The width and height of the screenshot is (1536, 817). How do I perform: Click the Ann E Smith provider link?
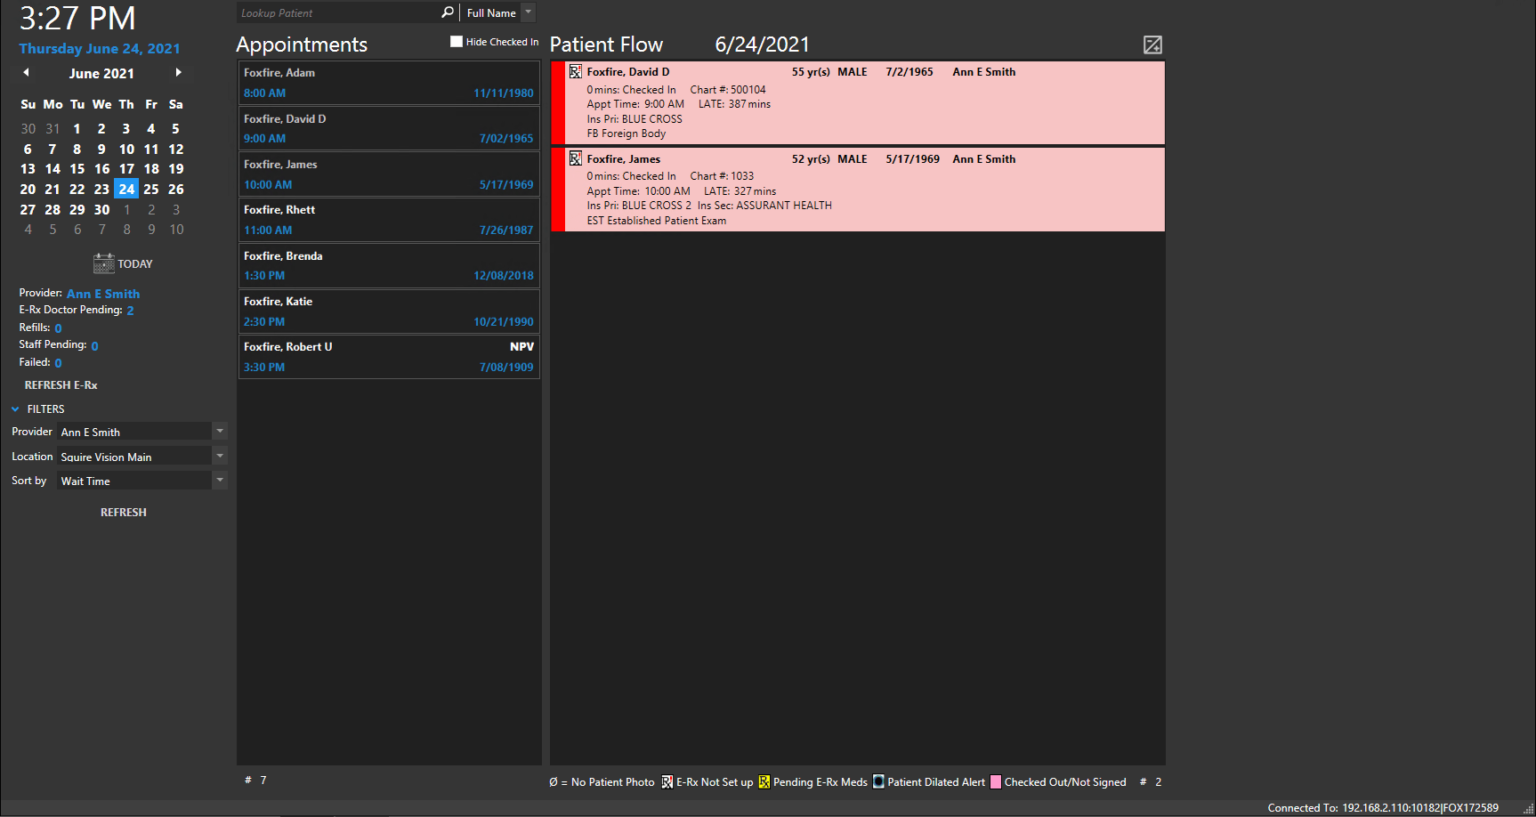[x=103, y=294]
